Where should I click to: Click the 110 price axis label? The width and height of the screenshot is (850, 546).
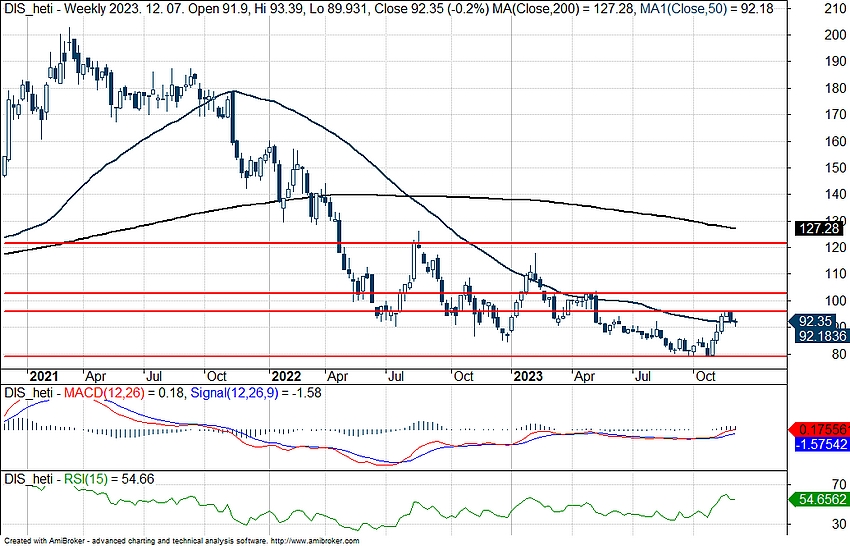(x=835, y=274)
